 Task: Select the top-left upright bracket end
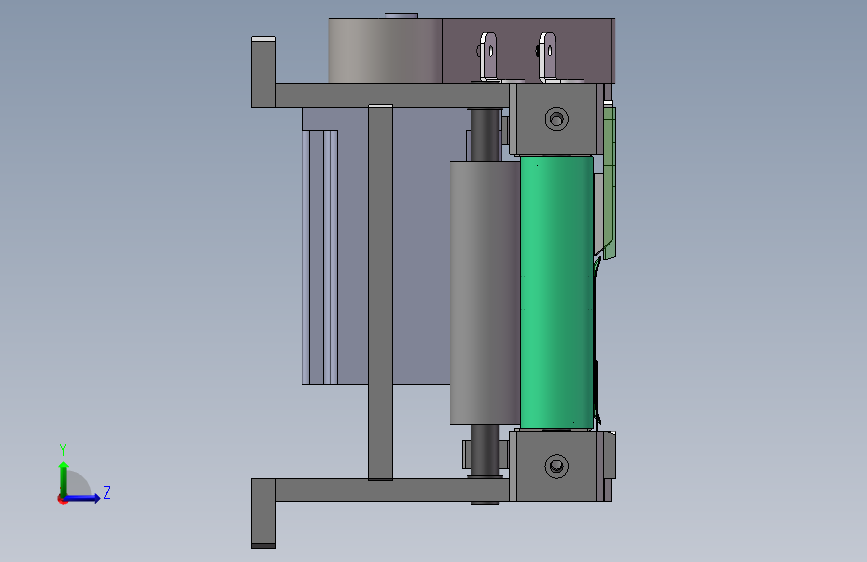263,72
